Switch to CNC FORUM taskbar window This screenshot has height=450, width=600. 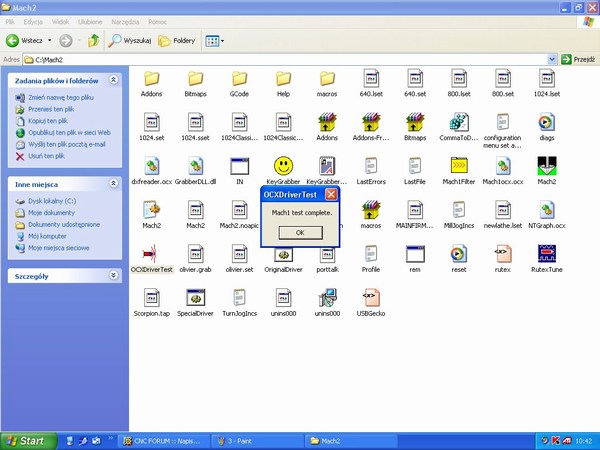(x=164, y=441)
